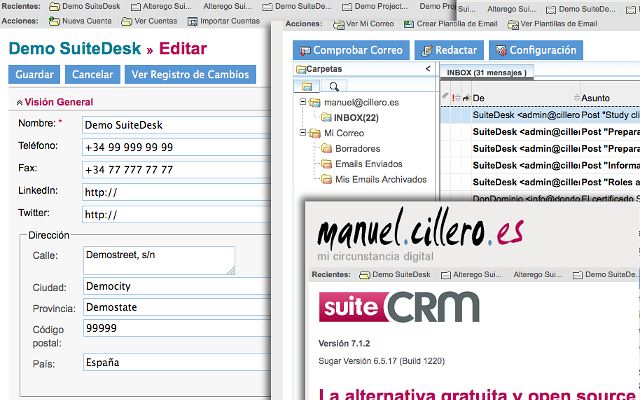Click the Ver Plantillas de Email icon

(513, 25)
